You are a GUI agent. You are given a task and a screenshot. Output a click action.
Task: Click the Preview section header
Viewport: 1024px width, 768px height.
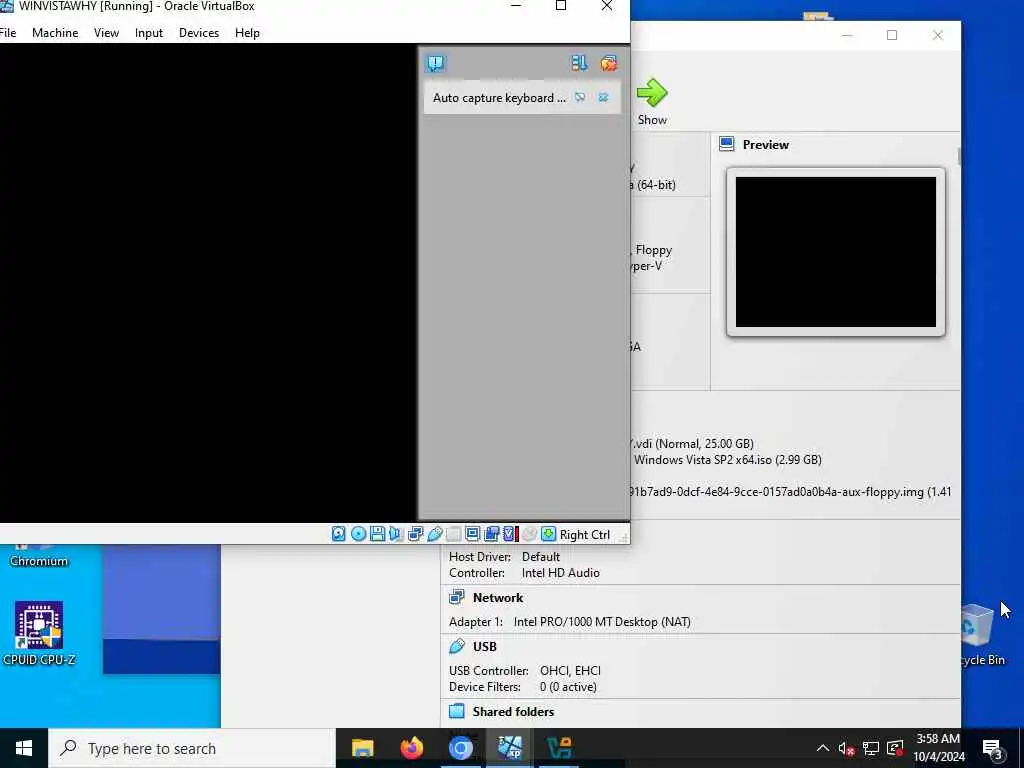coord(765,145)
